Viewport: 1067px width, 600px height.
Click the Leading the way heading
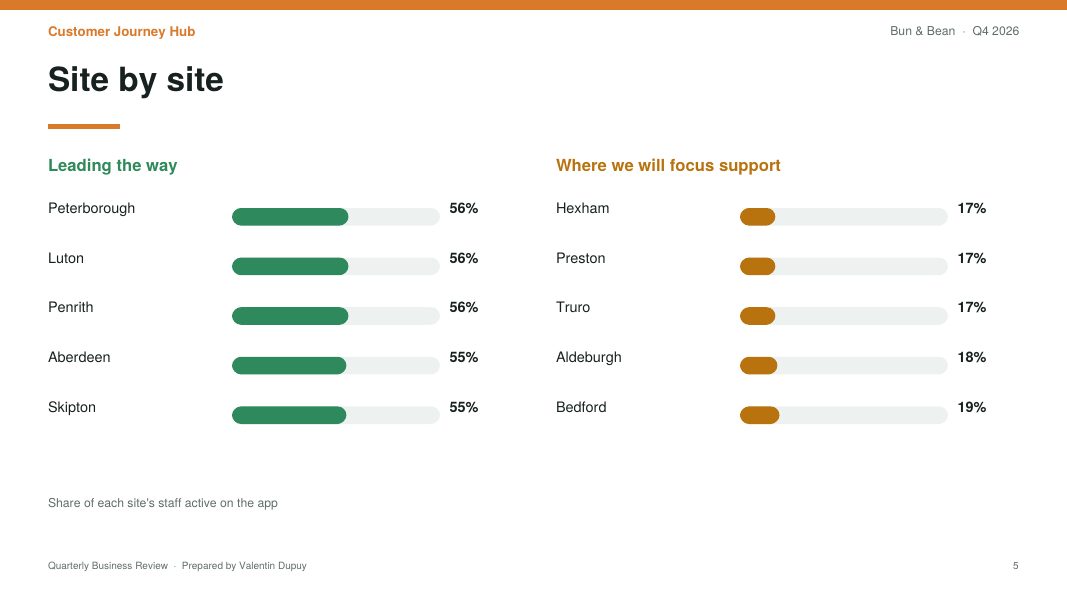point(112,165)
